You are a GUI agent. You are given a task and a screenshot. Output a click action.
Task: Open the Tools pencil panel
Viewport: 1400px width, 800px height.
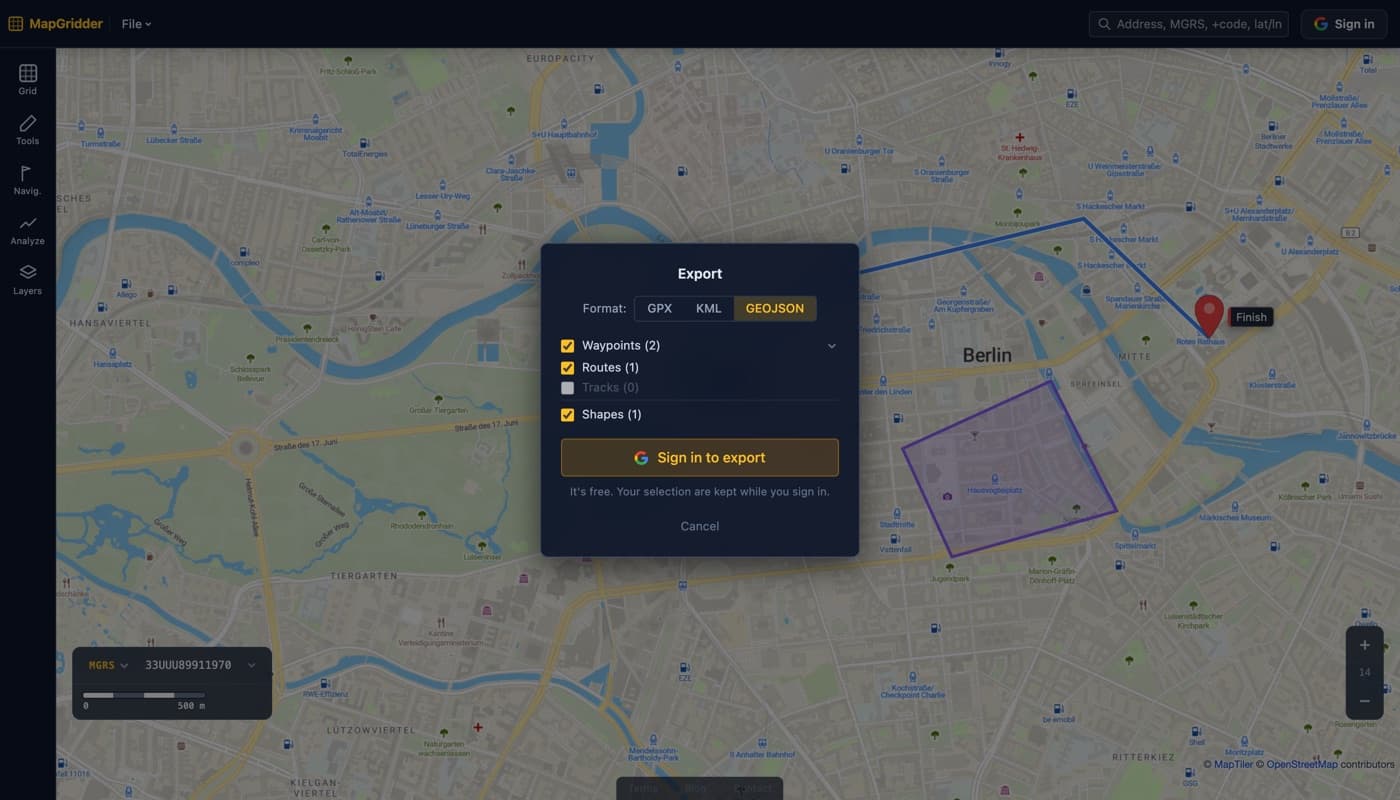point(28,130)
